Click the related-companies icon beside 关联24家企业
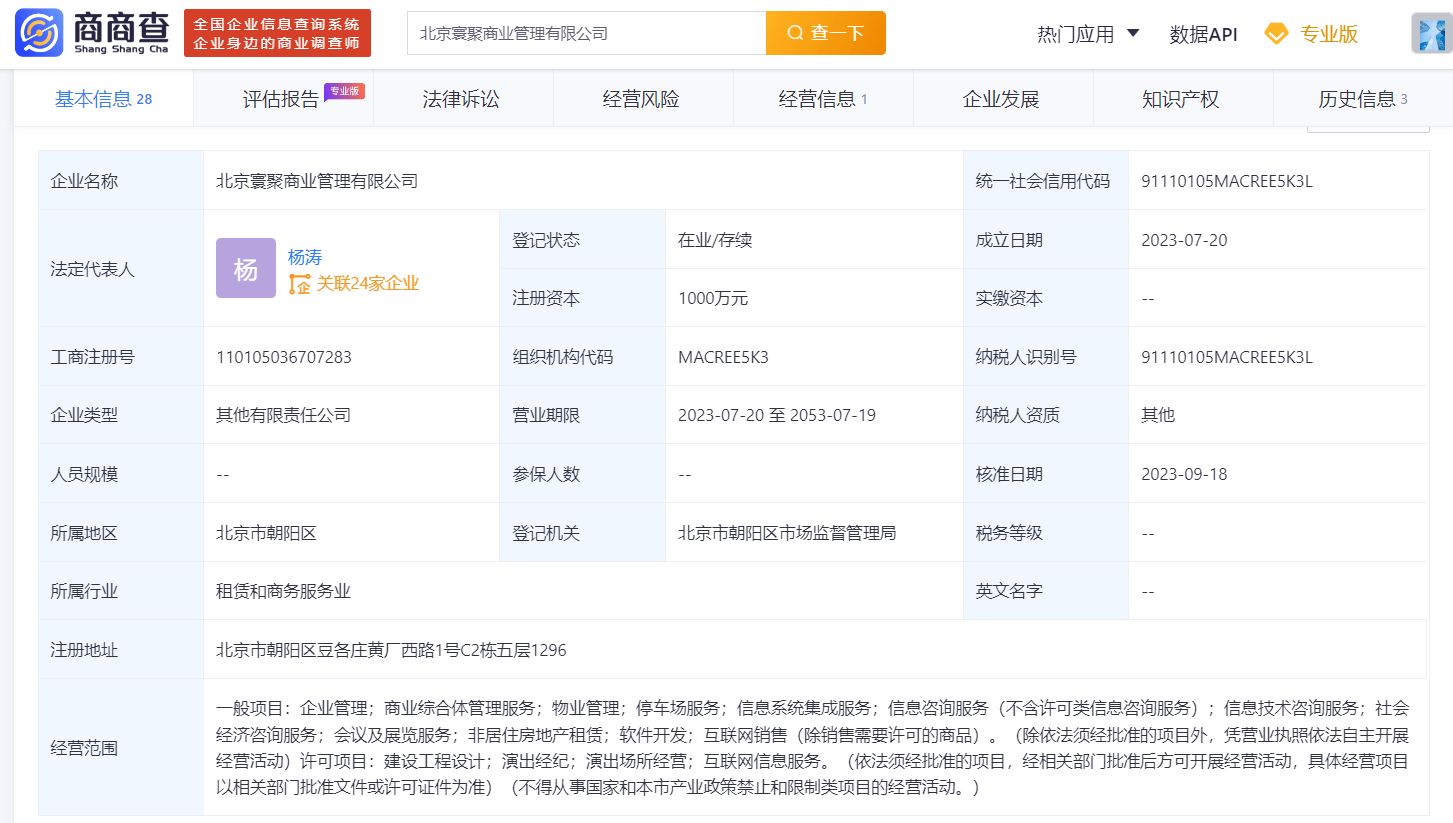This screenshot has width=1453, height=823. 300,284
